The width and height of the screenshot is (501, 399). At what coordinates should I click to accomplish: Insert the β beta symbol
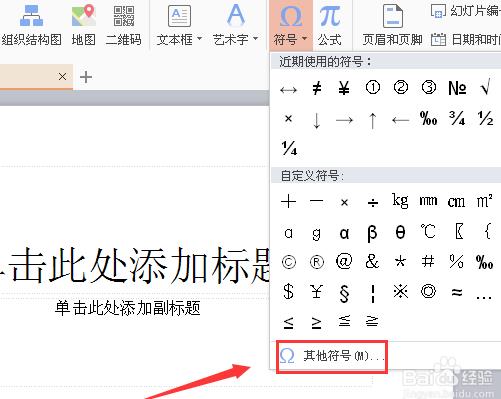372,233
